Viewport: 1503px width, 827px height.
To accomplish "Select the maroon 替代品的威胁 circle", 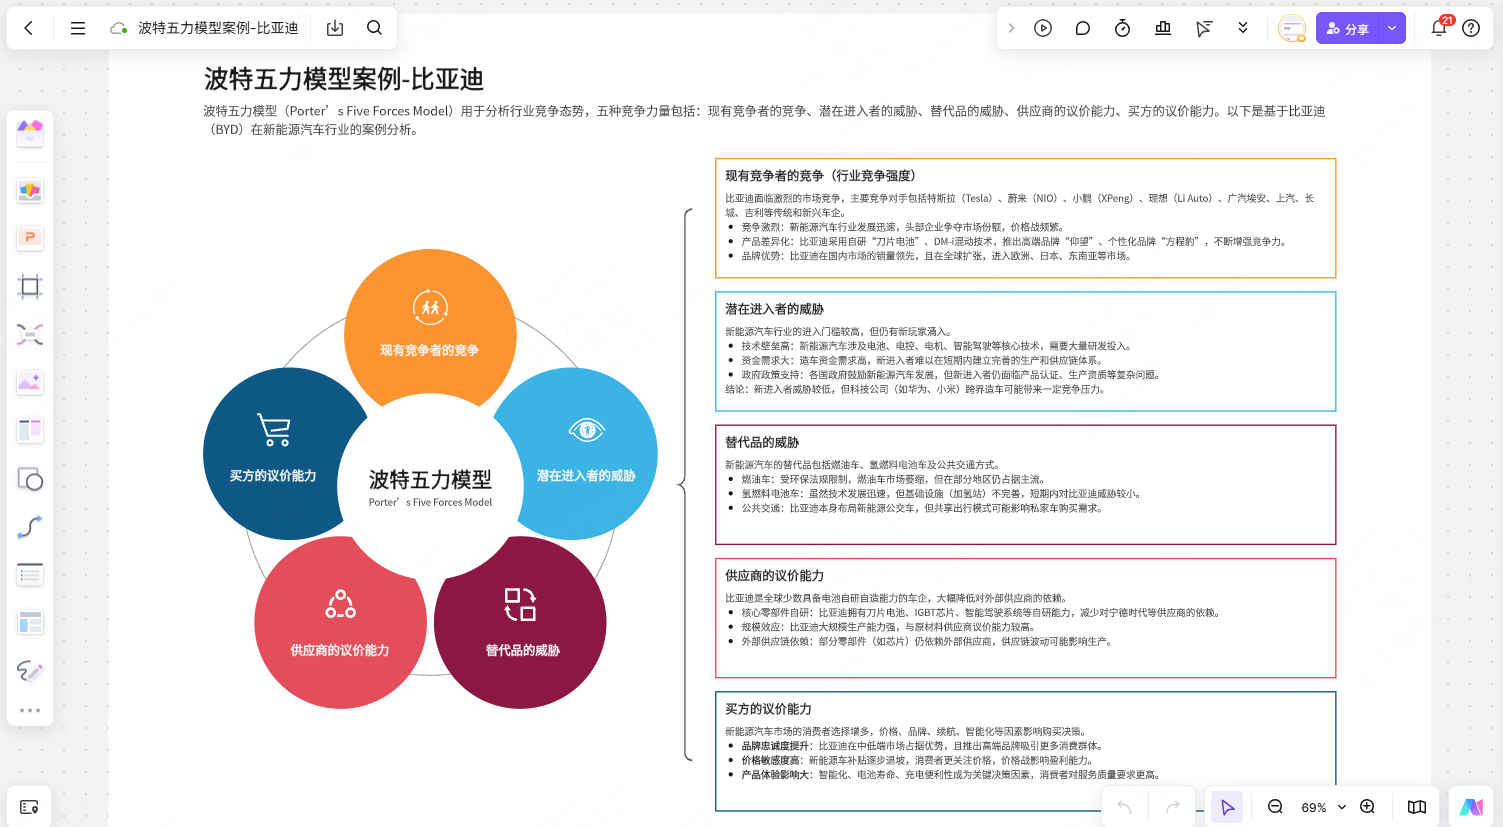I will [x=522, y=625].
